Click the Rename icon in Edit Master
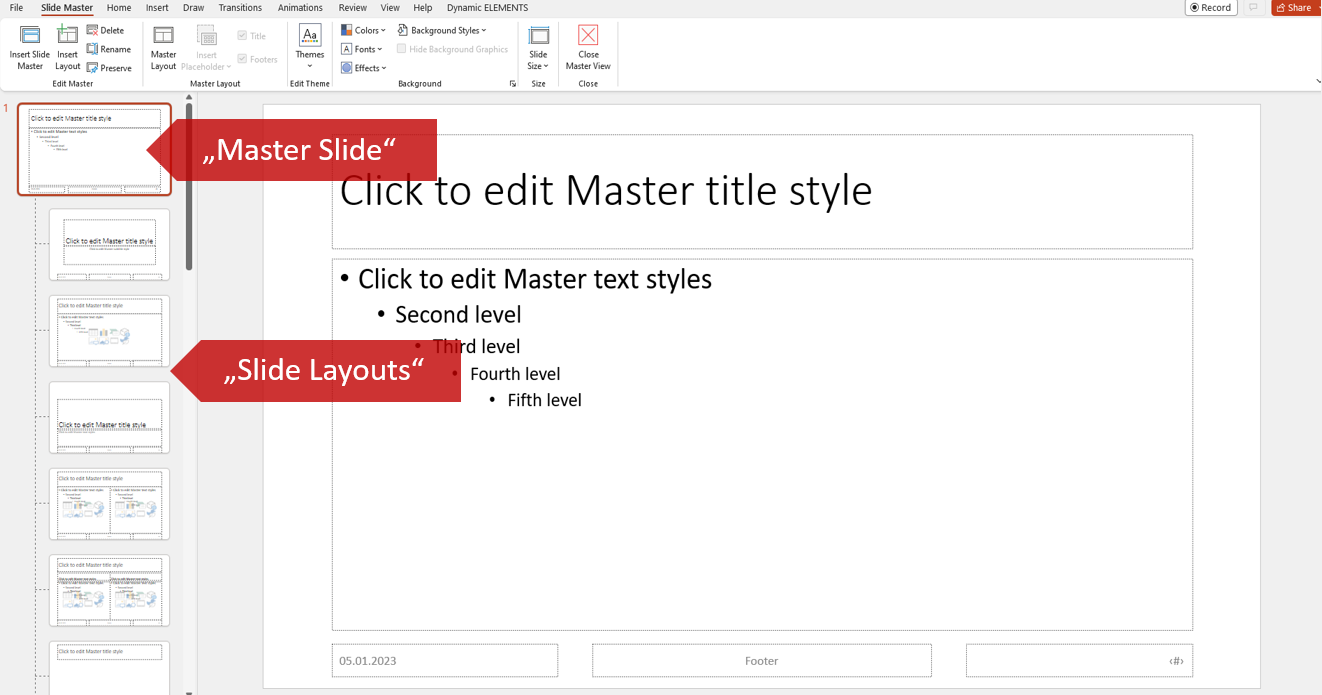 [x=92, y=49]
